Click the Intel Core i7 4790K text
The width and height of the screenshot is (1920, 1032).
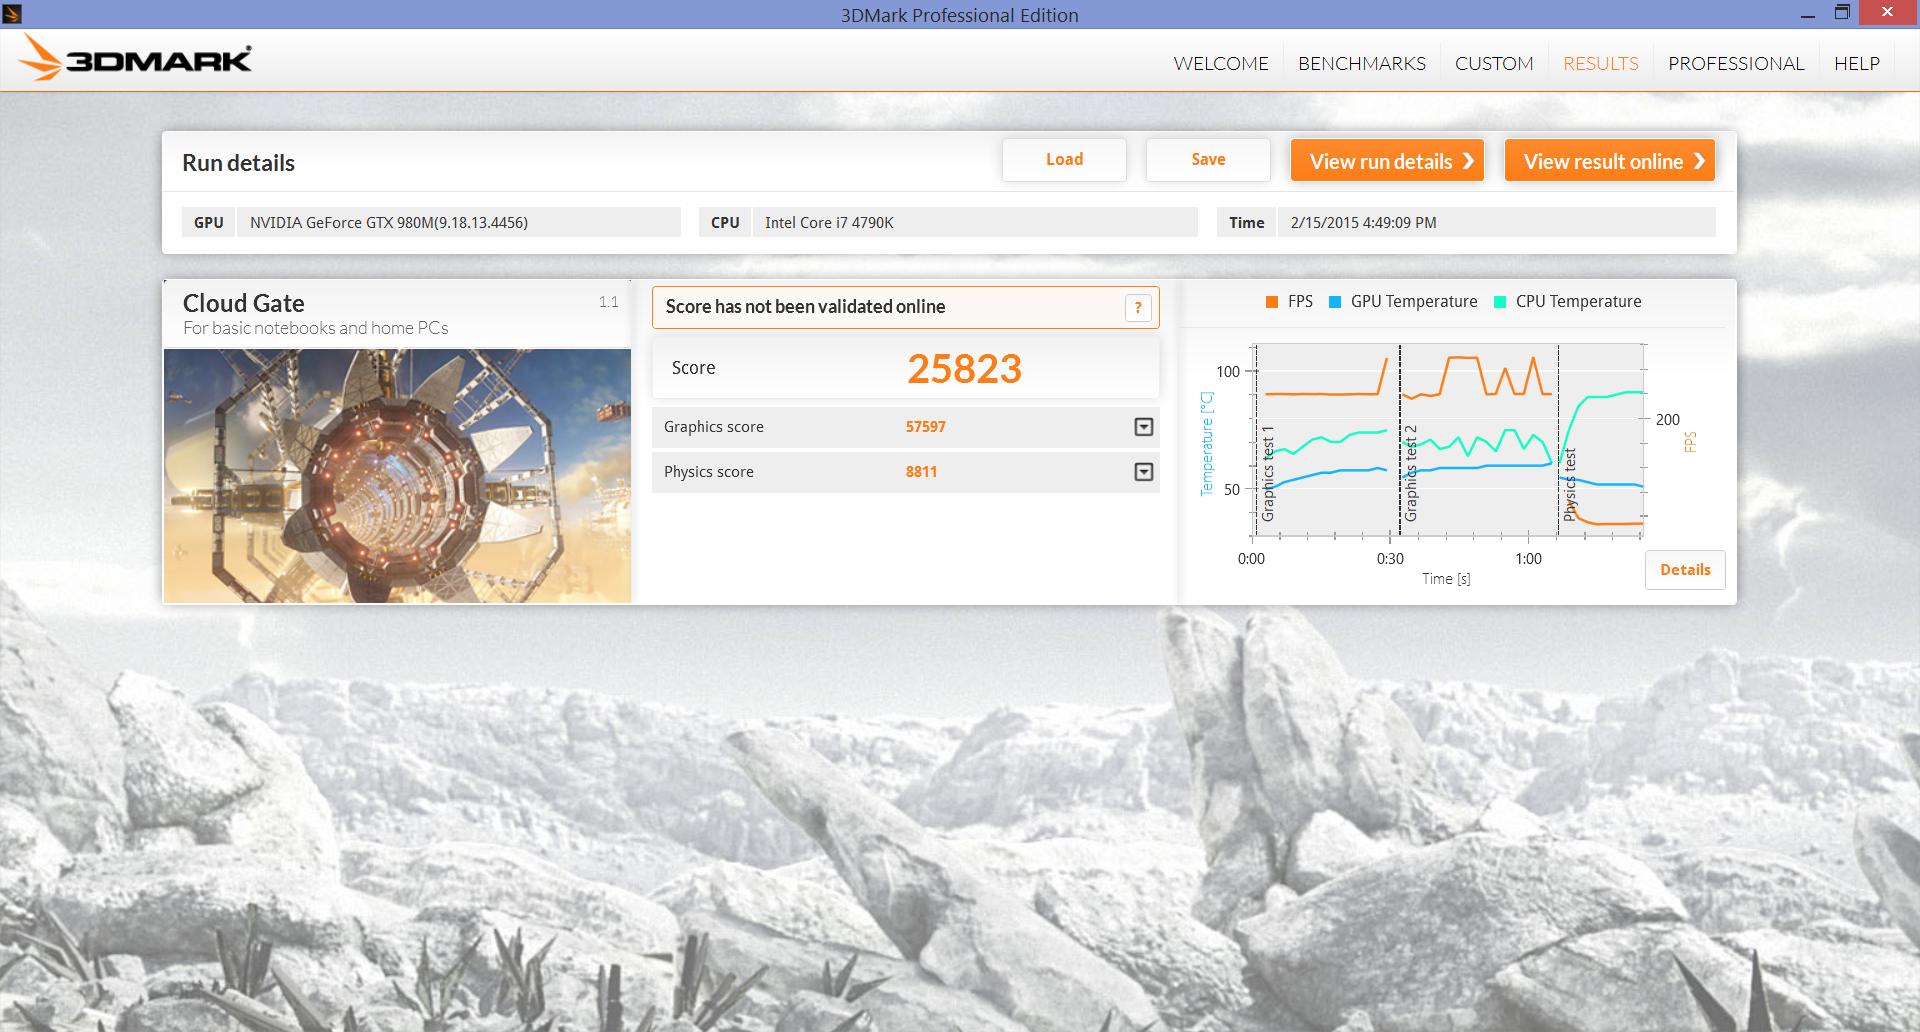coord(829,223)
